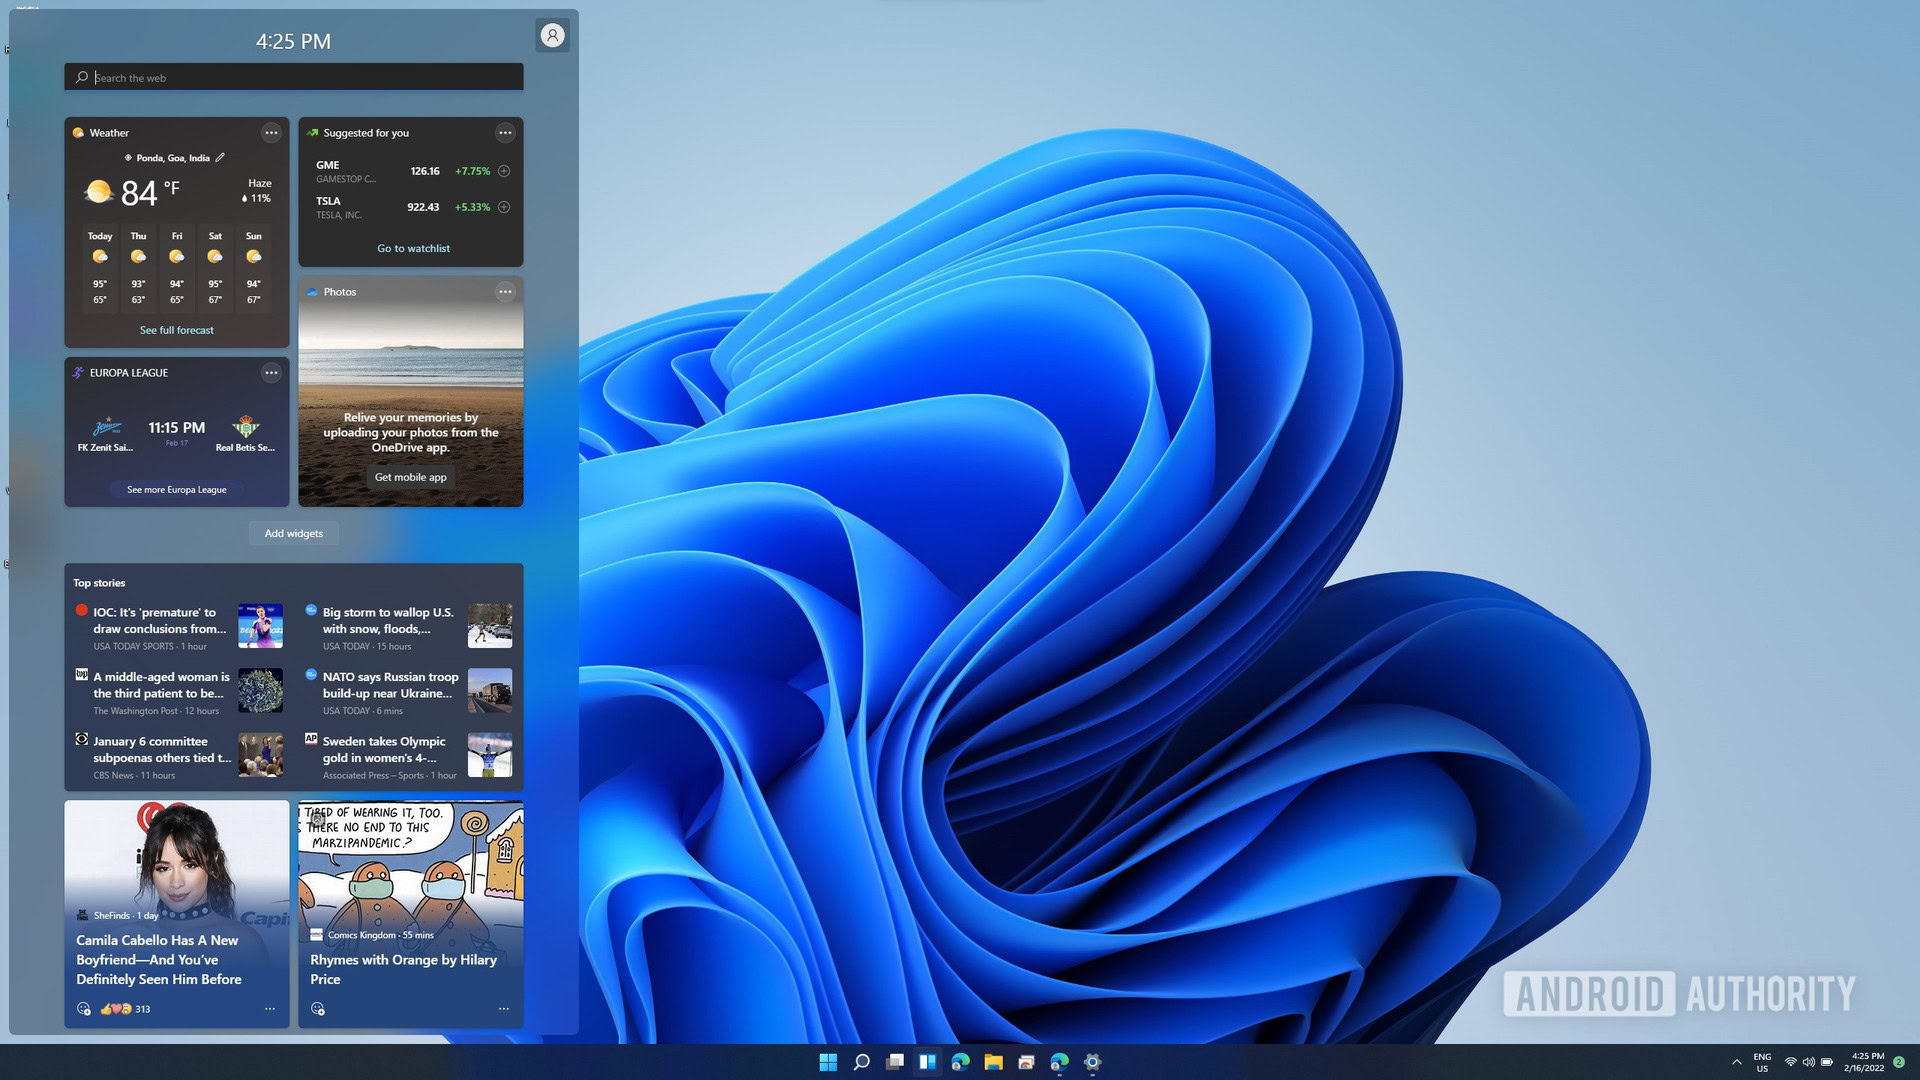React to the Camila Cabello story
Screen dimensions: 1920x1080
tap(84, 1009)
